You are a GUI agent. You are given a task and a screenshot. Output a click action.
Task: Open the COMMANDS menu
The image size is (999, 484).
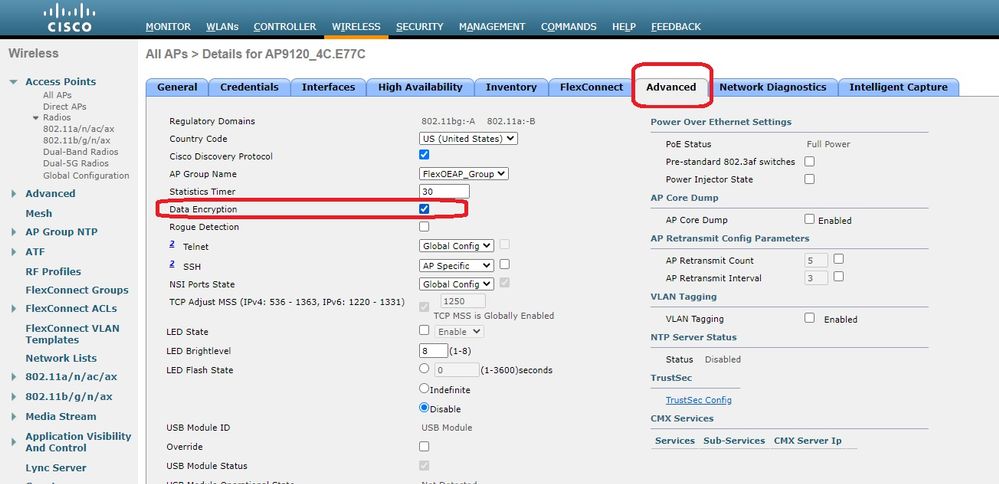point(569,27)
